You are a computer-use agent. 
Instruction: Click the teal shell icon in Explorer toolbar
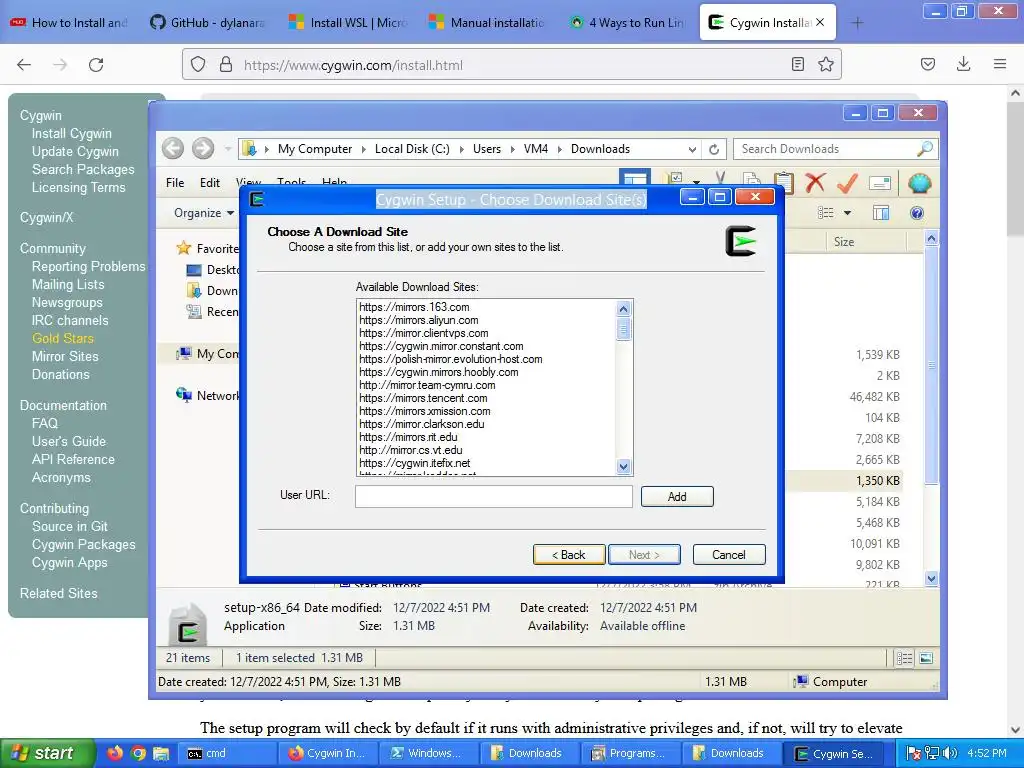[919, 183]
